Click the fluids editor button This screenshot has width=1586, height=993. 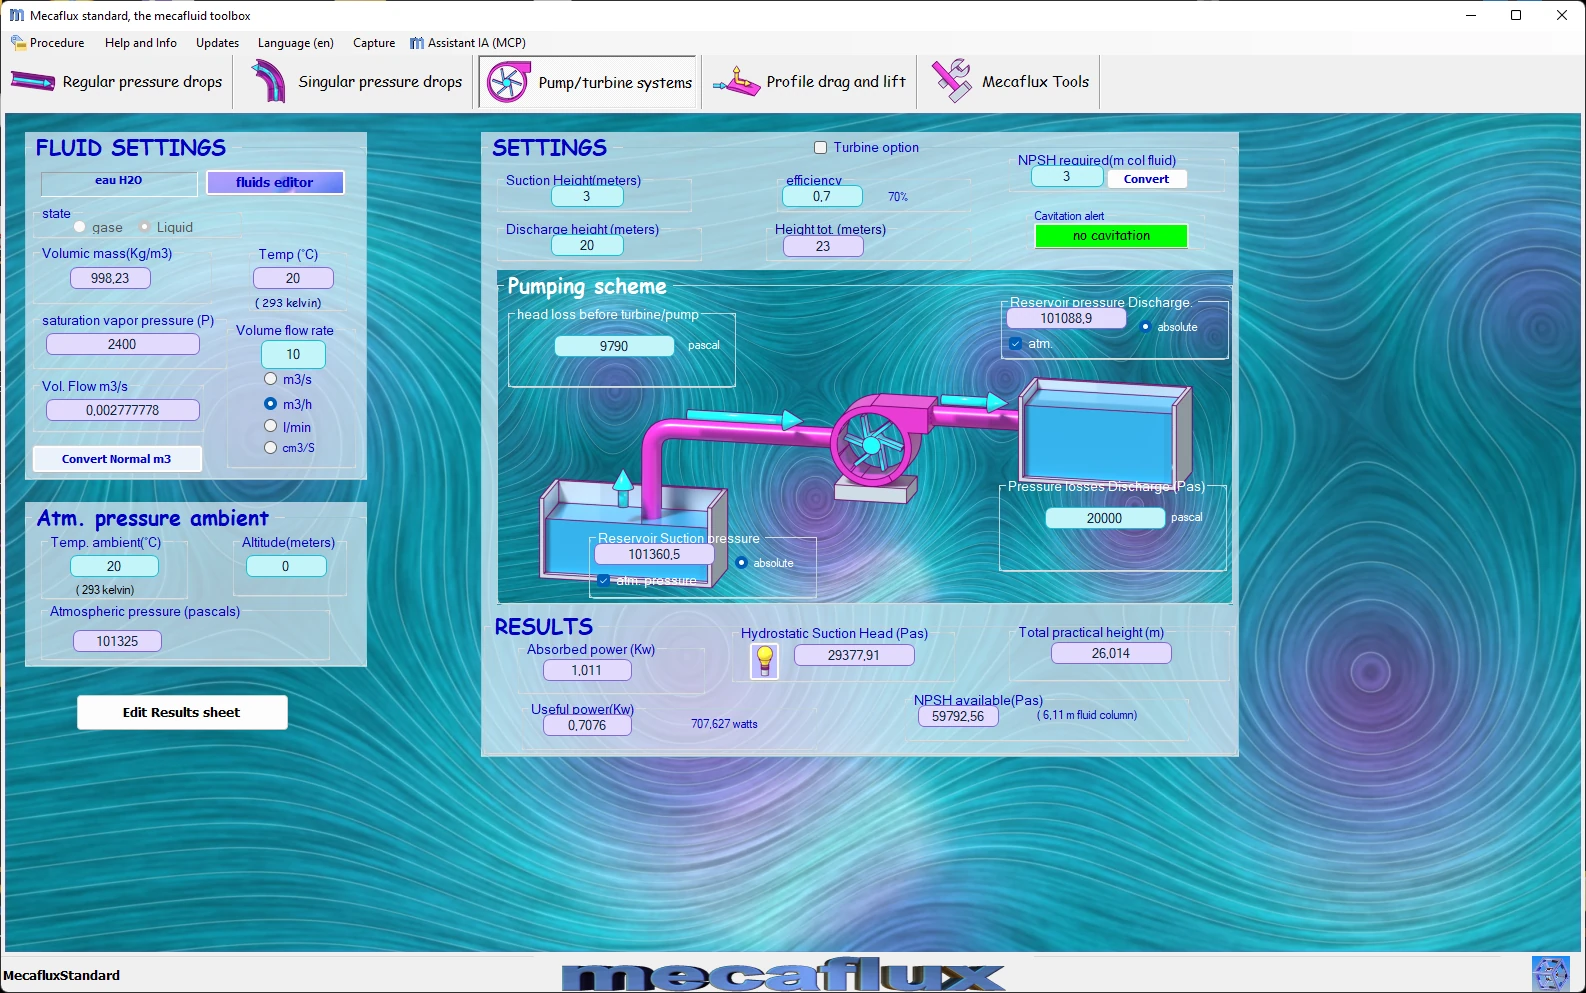(x=275, y=182)
